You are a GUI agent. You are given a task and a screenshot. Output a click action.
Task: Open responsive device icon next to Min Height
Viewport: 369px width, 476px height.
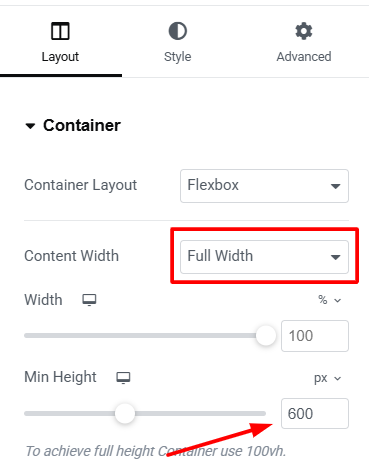pyautogui.click(x=123, y=378)
